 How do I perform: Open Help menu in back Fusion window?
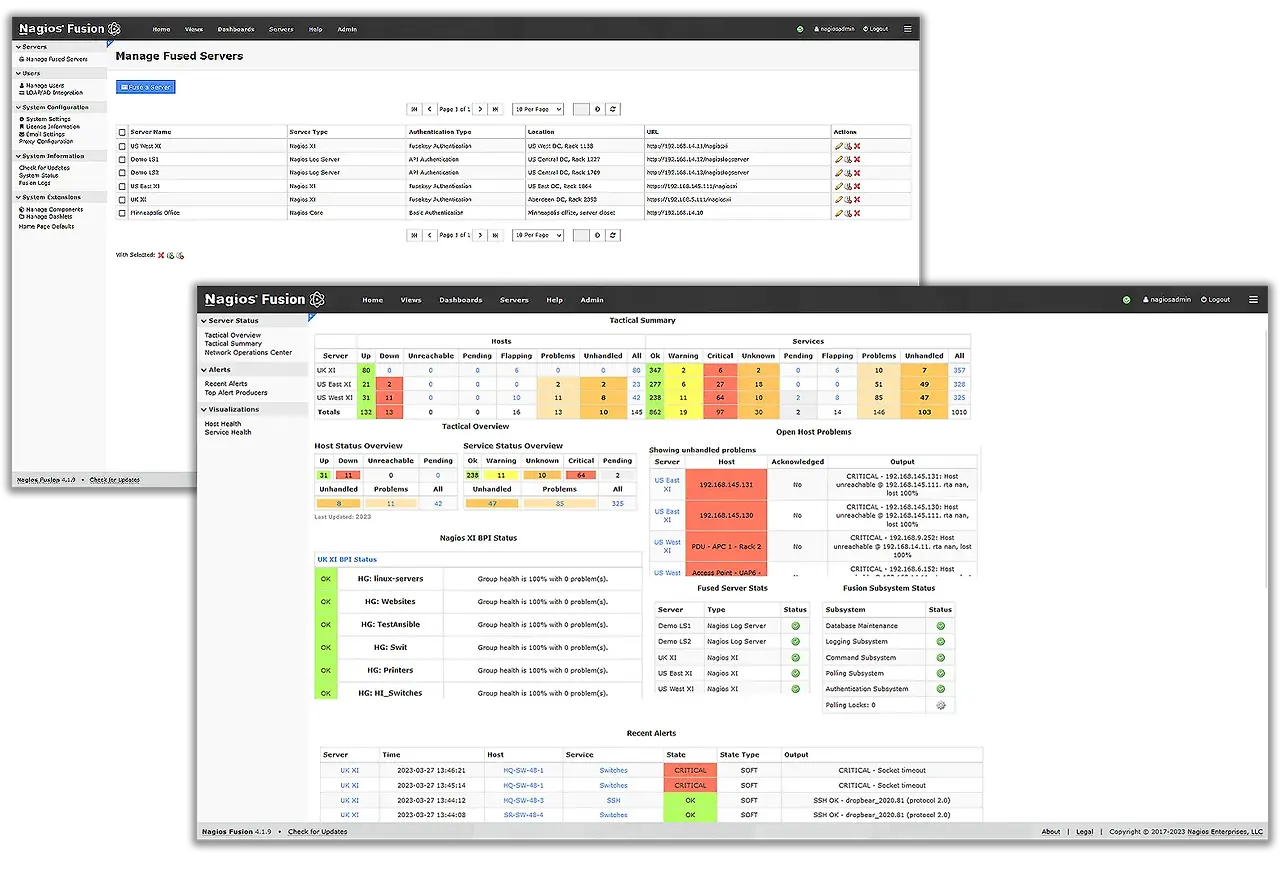(316, 29)
